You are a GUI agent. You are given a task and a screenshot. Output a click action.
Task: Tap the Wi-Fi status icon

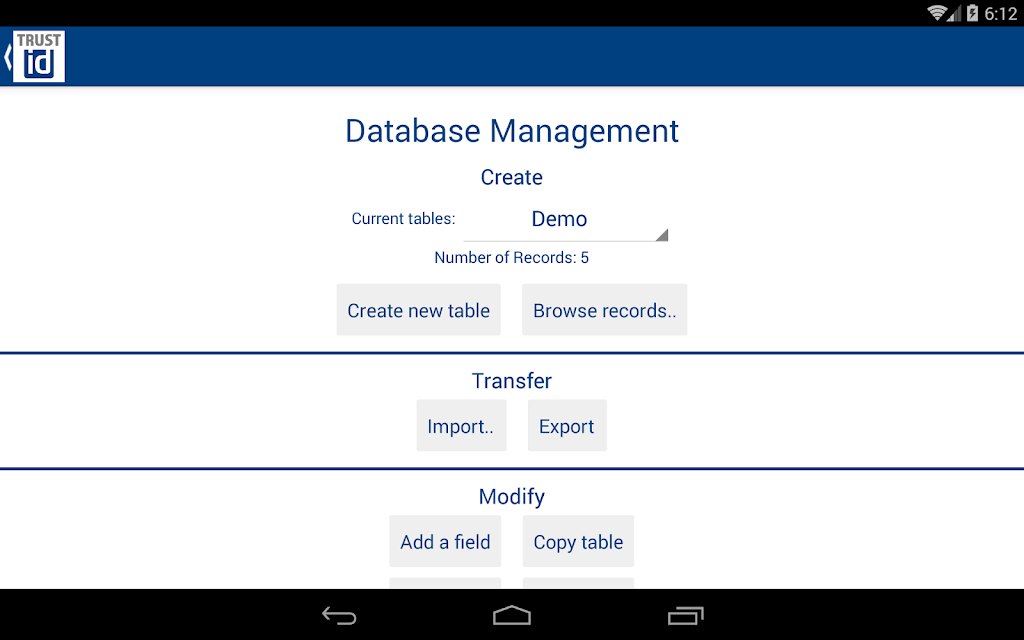[937, 12]
